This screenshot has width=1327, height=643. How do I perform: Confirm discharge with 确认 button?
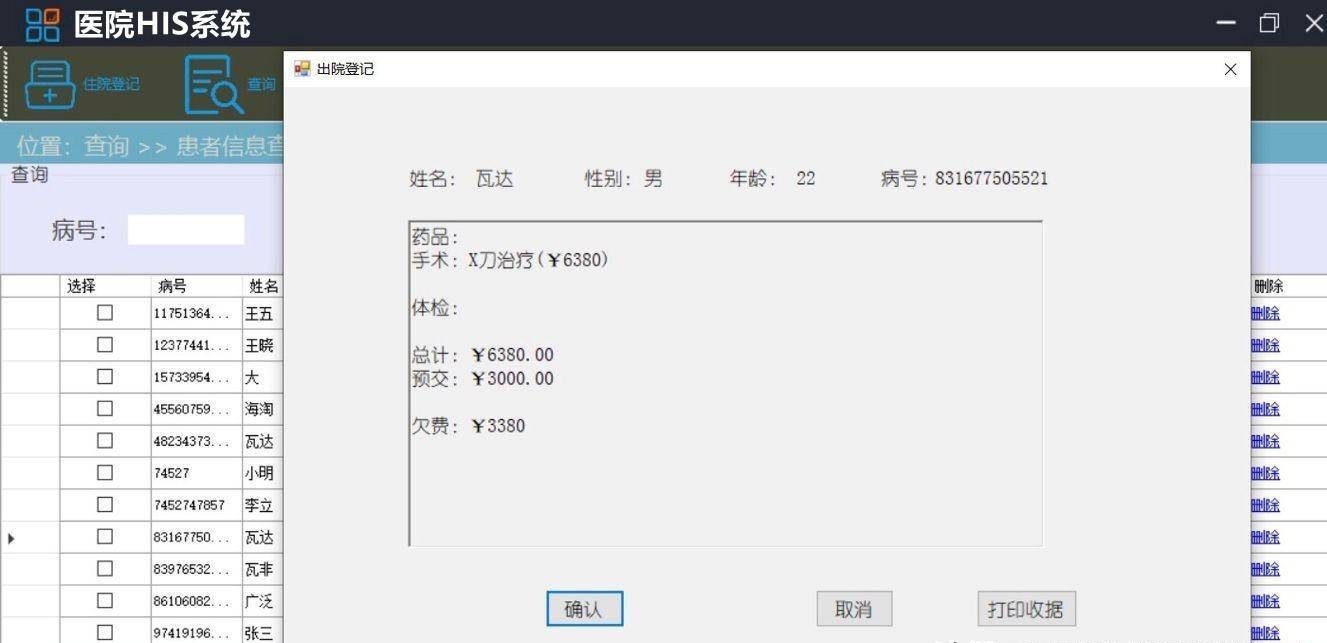click(x=585, y=609)
